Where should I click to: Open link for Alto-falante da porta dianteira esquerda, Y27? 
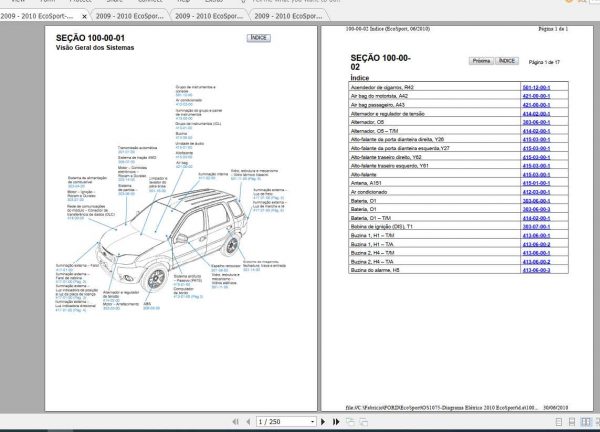click(536, 148)
